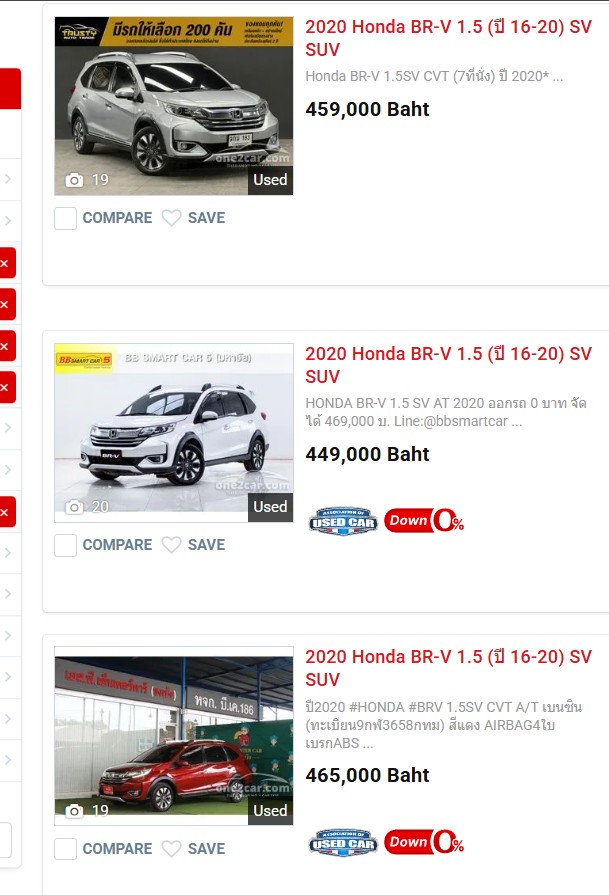Tick Compare checkbox for 459,000 Baht car
The height and width of the screenshot is (895, 609).
(x=66, y=219)
